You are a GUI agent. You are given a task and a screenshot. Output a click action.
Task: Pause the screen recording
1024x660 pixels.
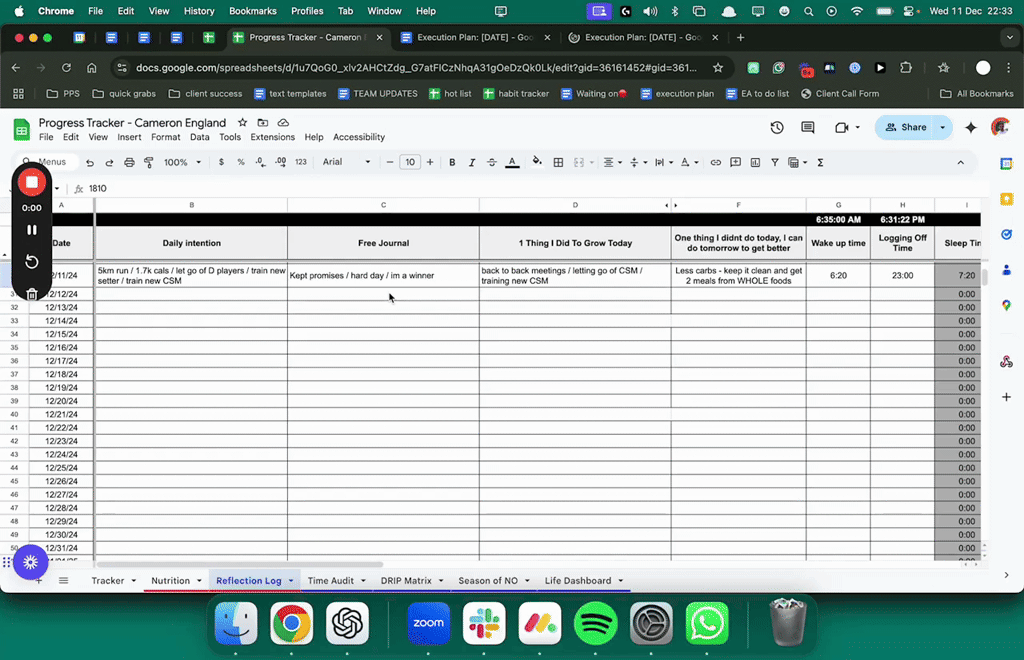[31, 230]
